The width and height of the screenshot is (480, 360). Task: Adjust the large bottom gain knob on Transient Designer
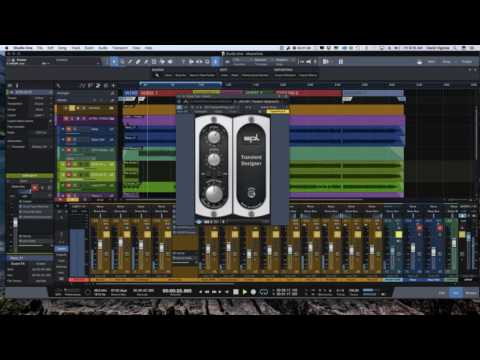point(214,193)
